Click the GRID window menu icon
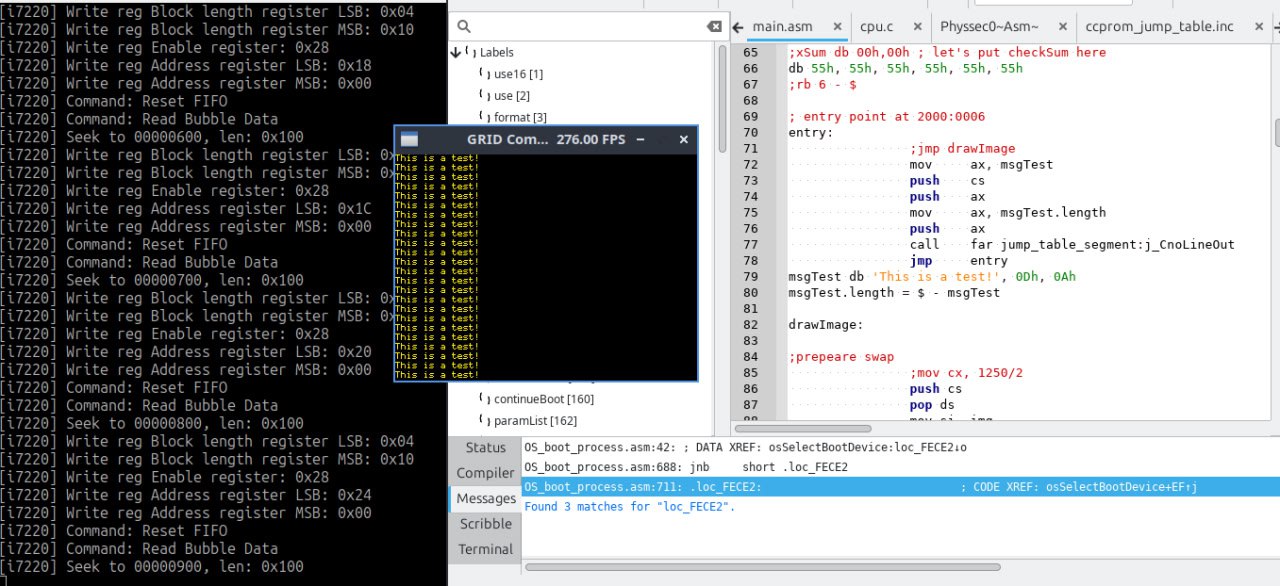The image size is (1280, 586). pyautogui.click(x=408, y=140)
